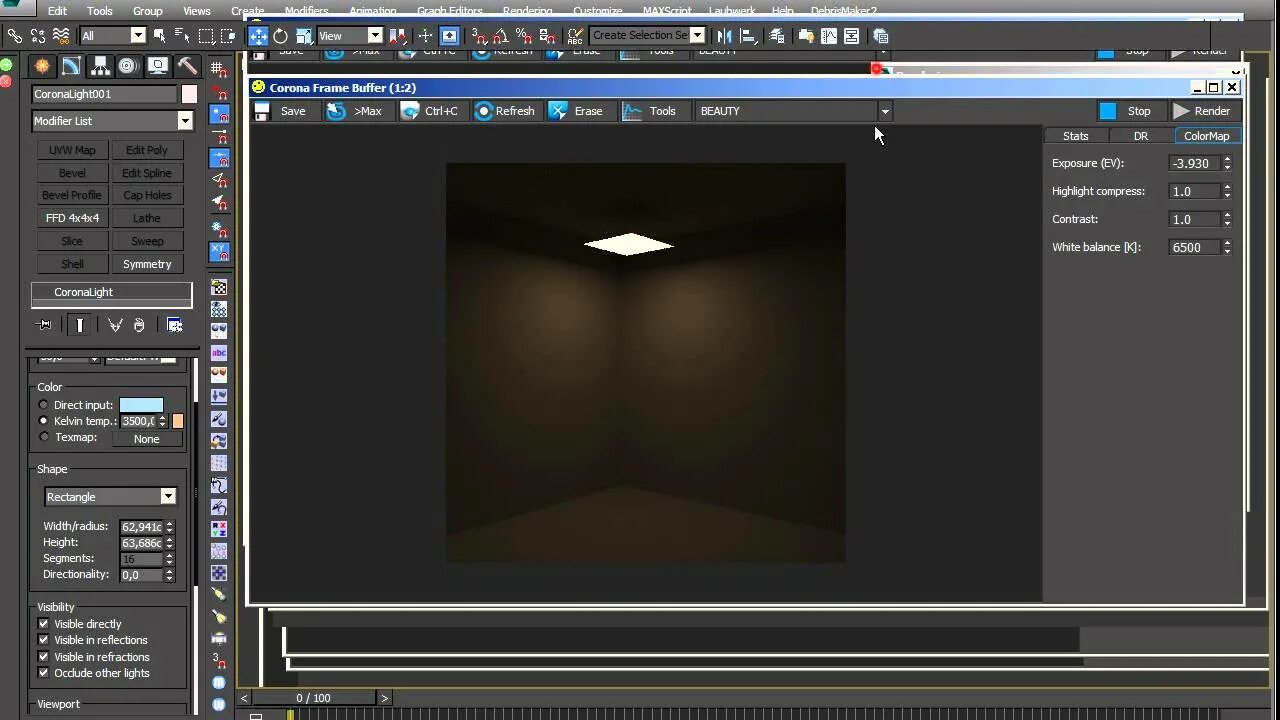Viewport: 1280px width, 720px height.
Task: Toggle the Window/Crossing selection icon
Action: click(x=229, y=36)
